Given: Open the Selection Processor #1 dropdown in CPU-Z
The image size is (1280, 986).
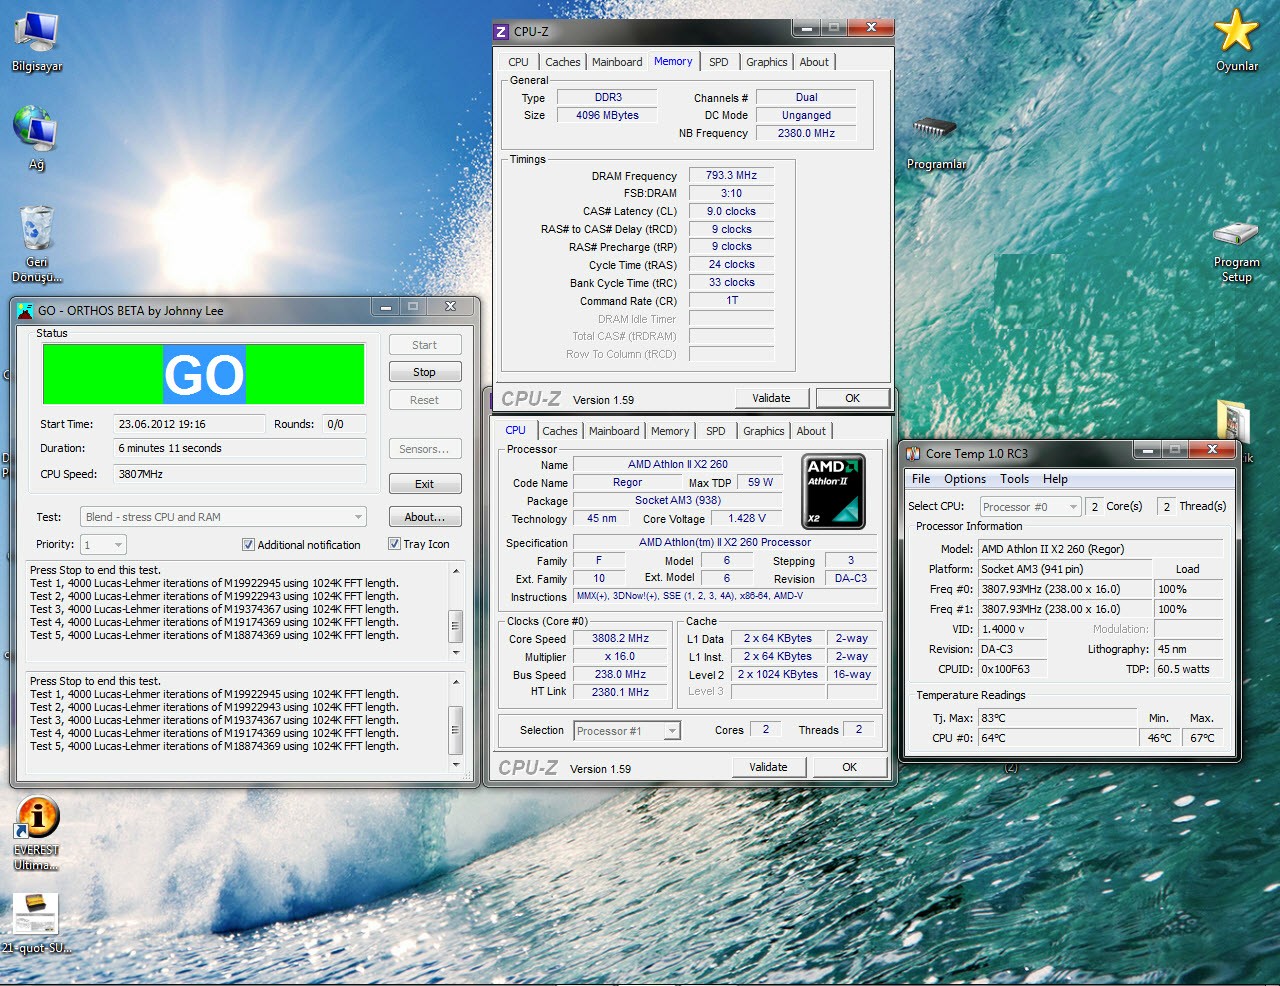Looking at the screenshot, I should [627, 731].
